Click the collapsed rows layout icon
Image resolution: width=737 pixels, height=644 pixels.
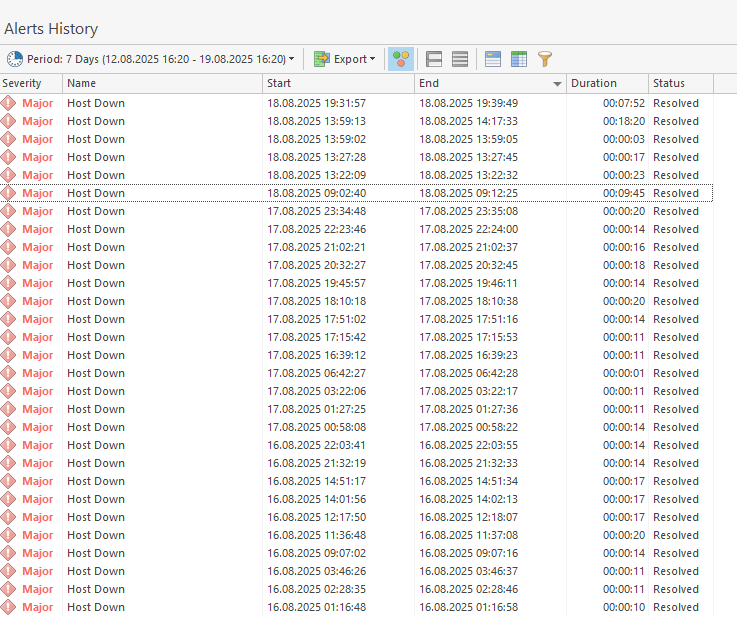coord(460,59)
